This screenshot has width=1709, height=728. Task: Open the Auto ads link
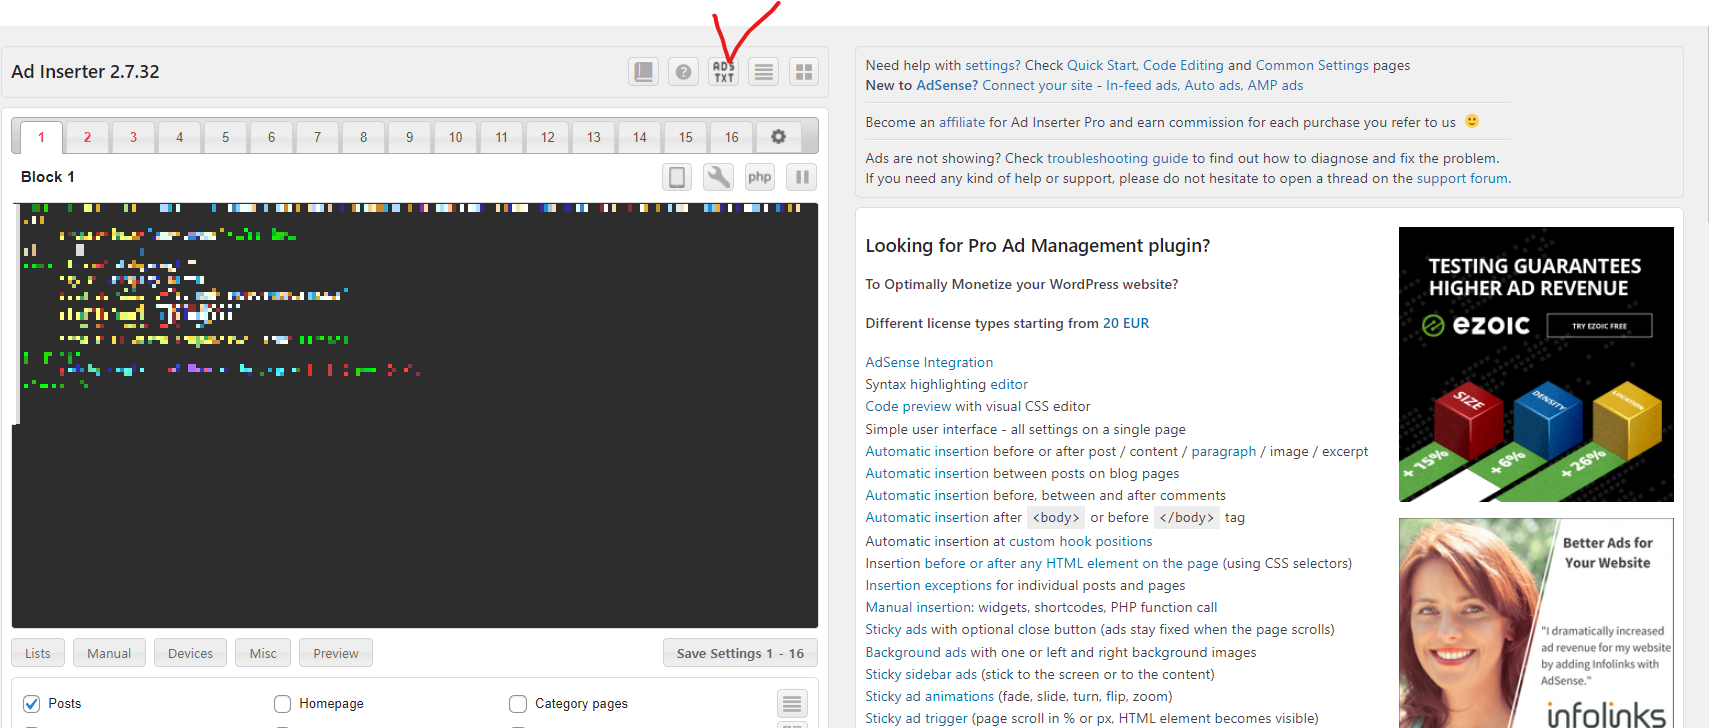(1213, 85)
